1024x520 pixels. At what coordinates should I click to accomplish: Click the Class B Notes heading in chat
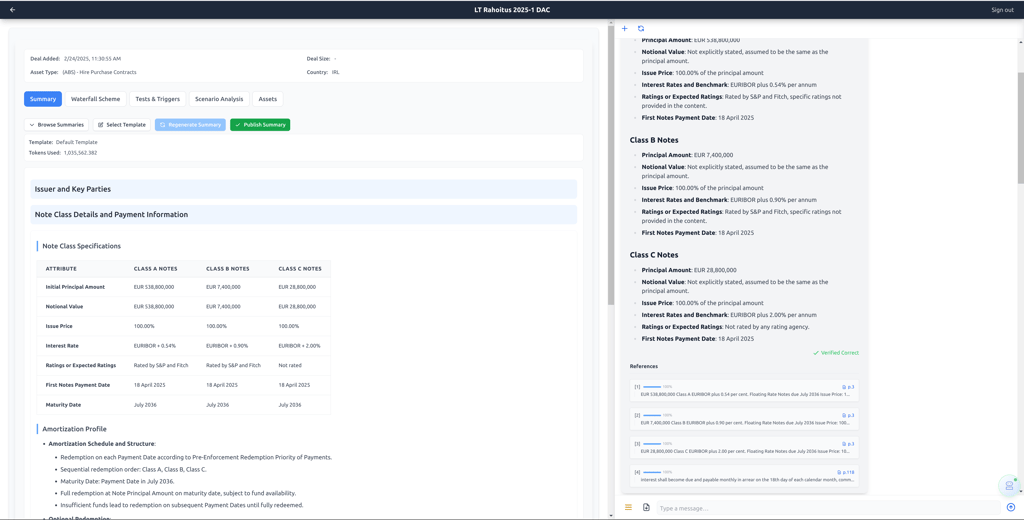tap(654, 140)
